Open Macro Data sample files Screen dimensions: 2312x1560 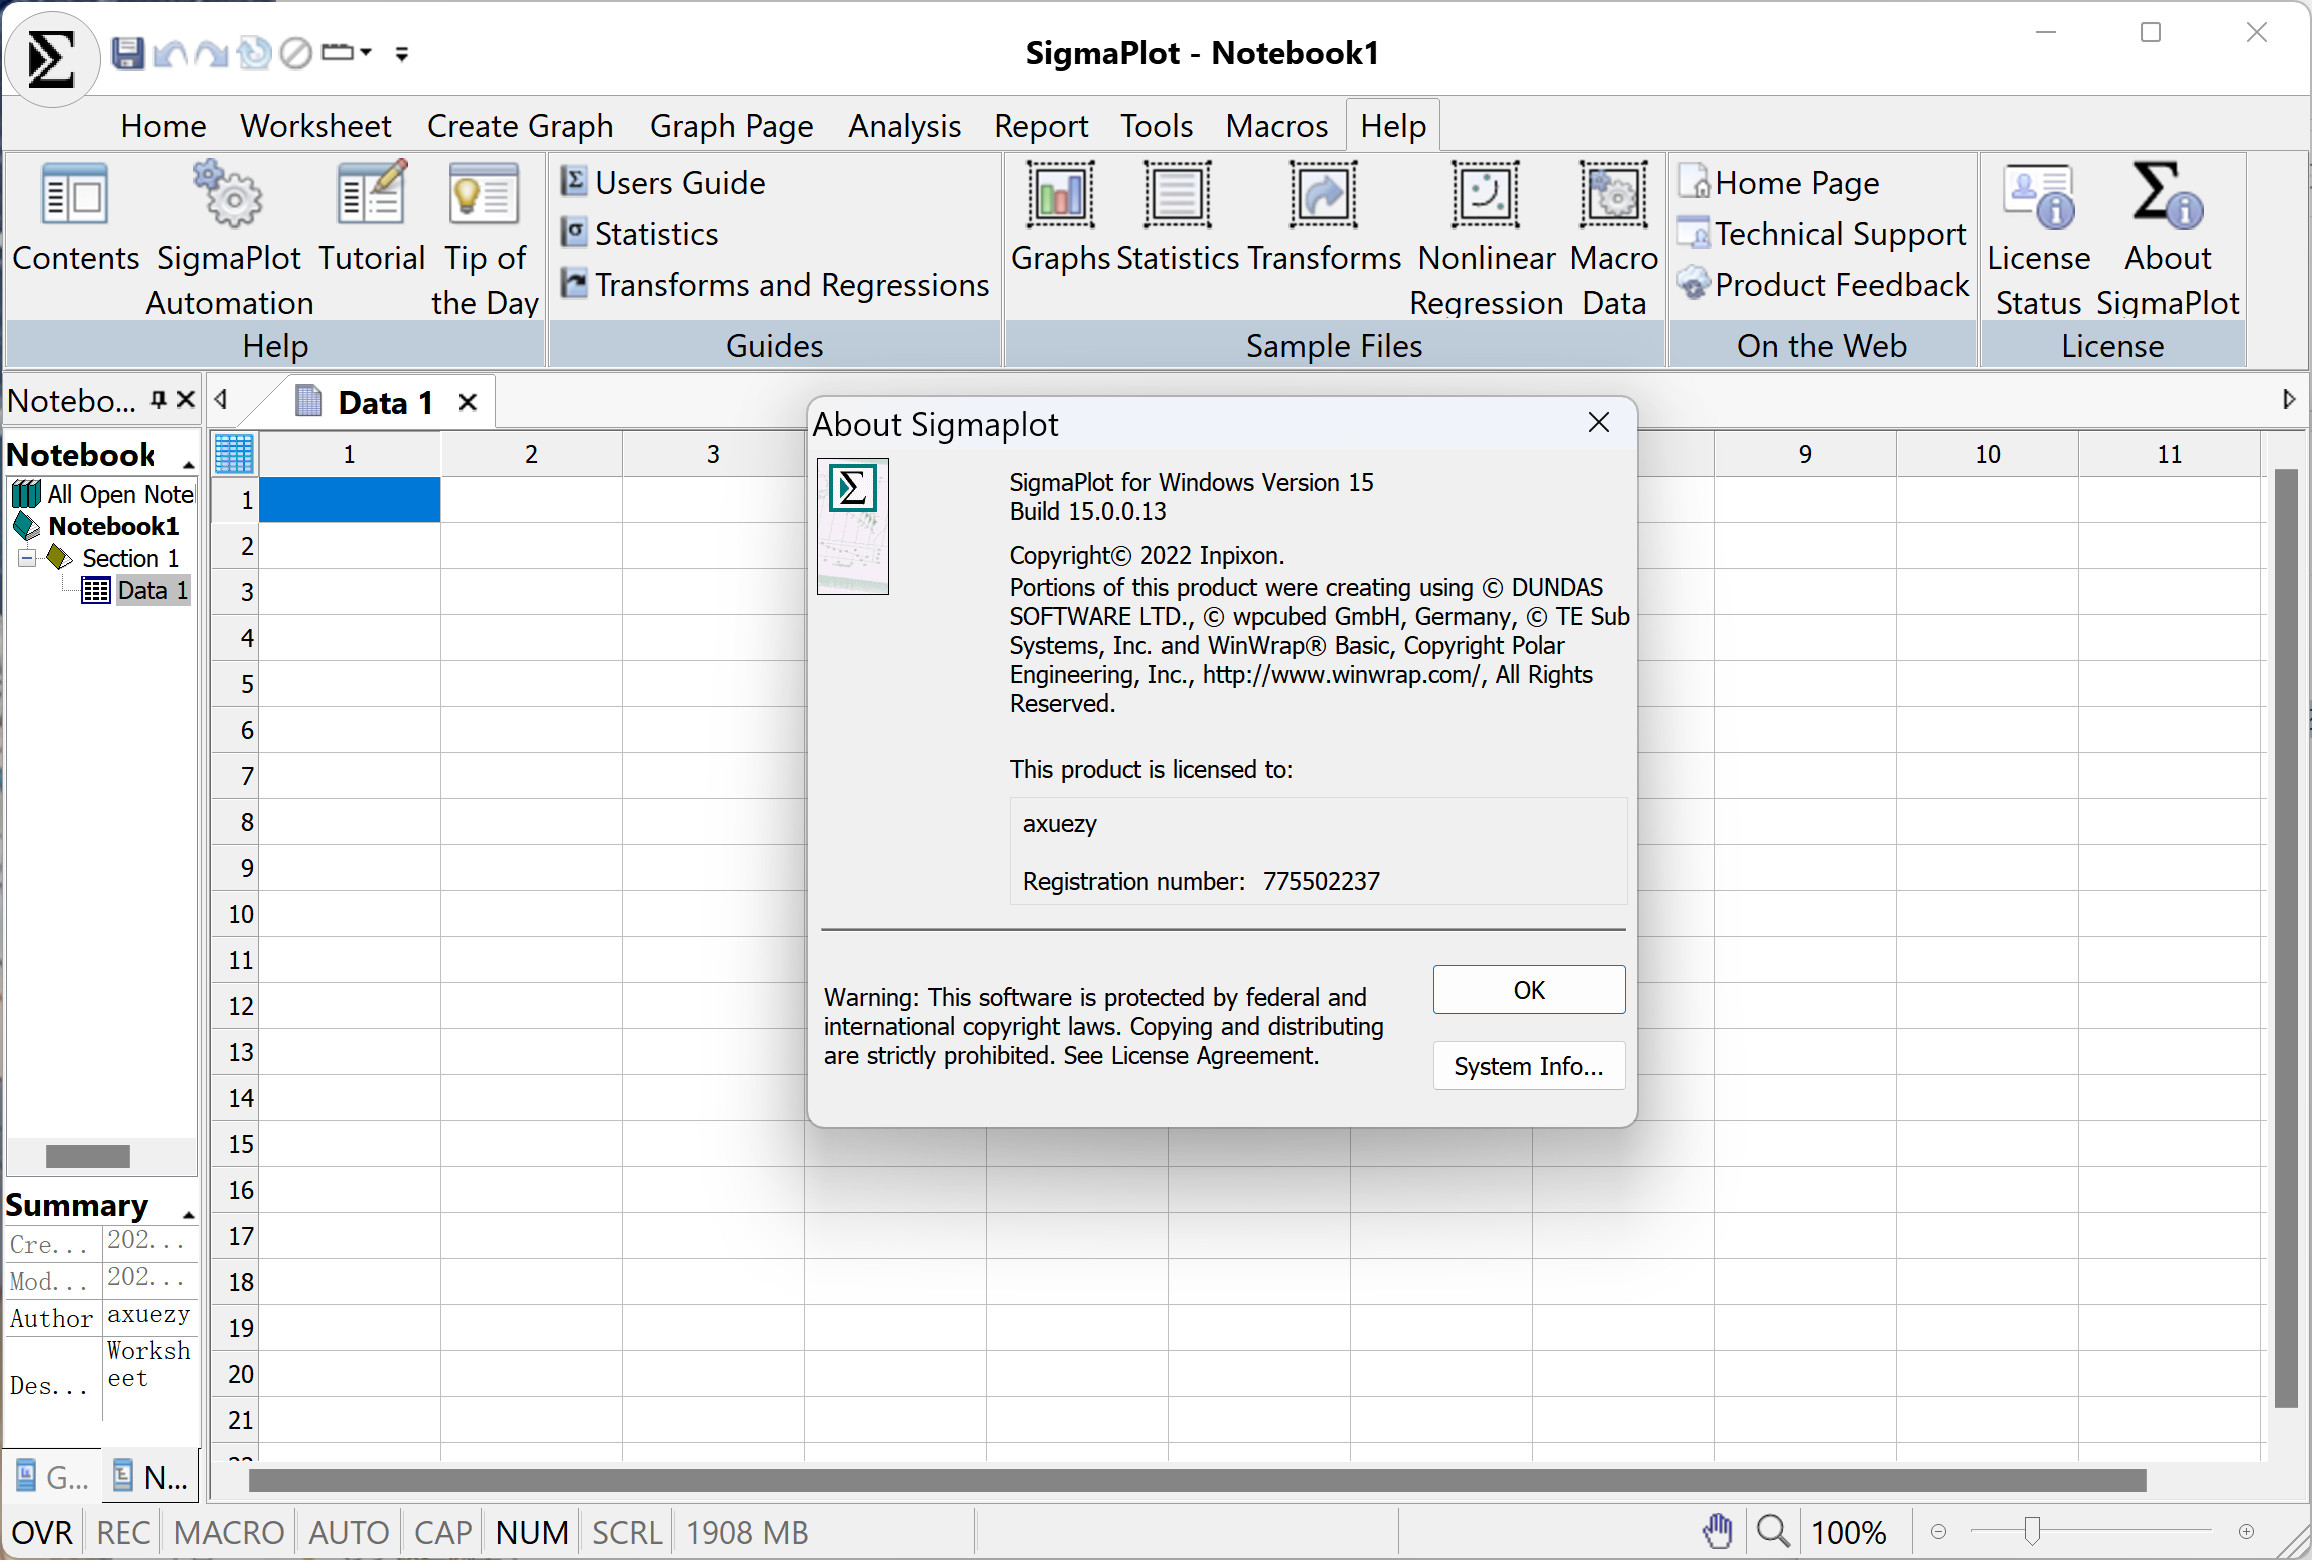(x=1613, y=238)
